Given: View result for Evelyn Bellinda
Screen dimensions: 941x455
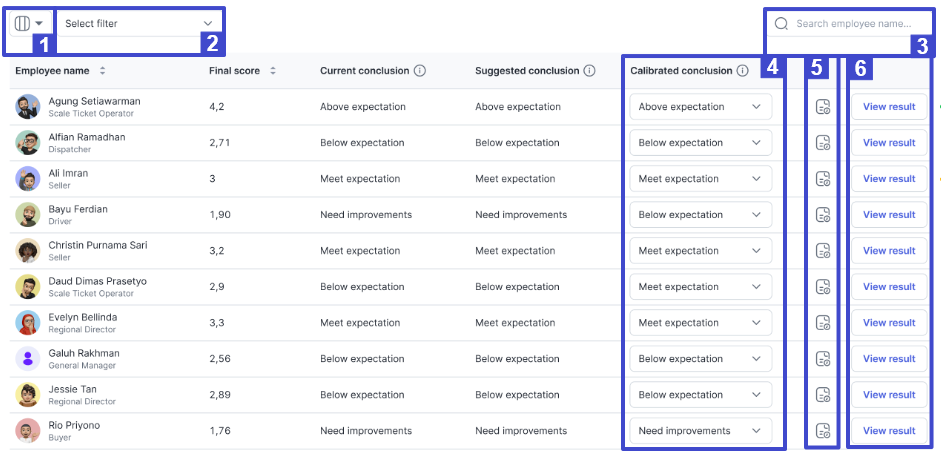Looking at the screenshot, I should [889, 323].
